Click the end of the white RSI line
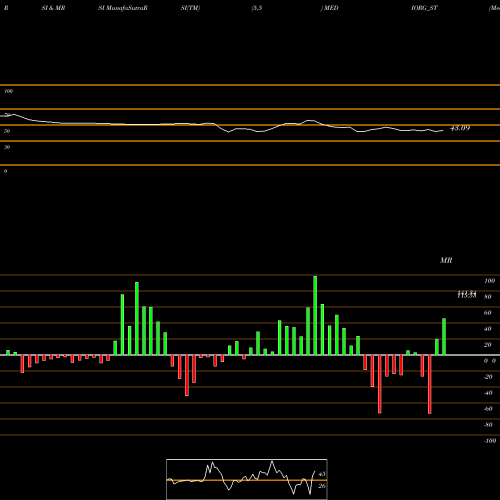 443,131
